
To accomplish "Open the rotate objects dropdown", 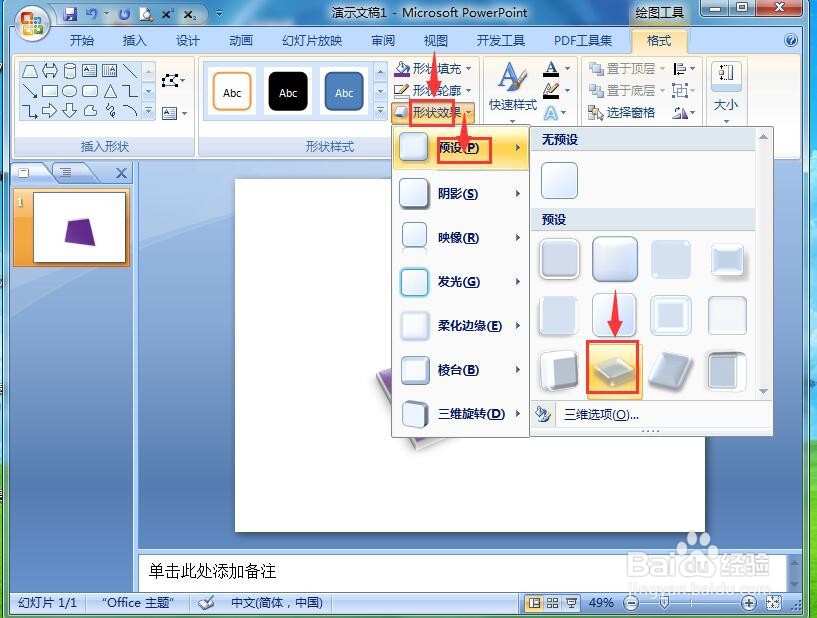I will pos(684,113).
